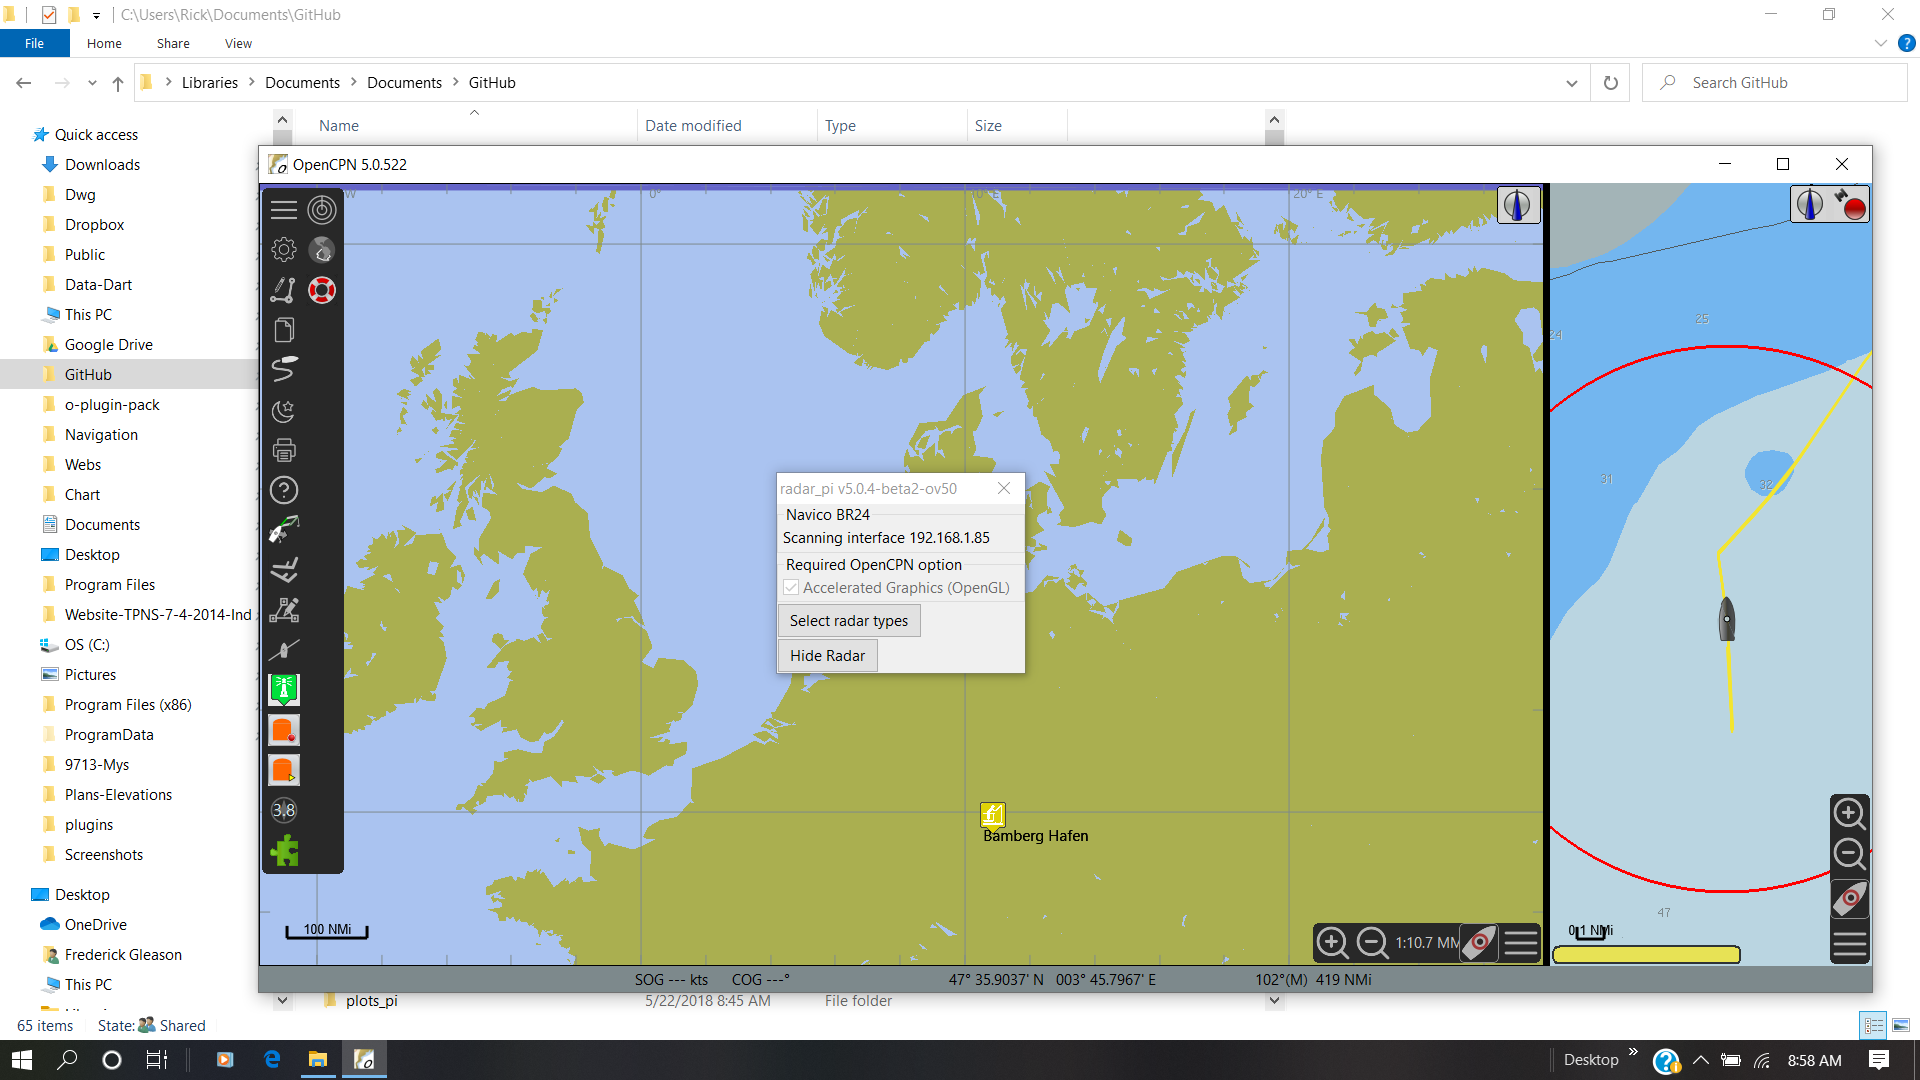Open the OpenCPN settings gear icon

coord(284,250)
